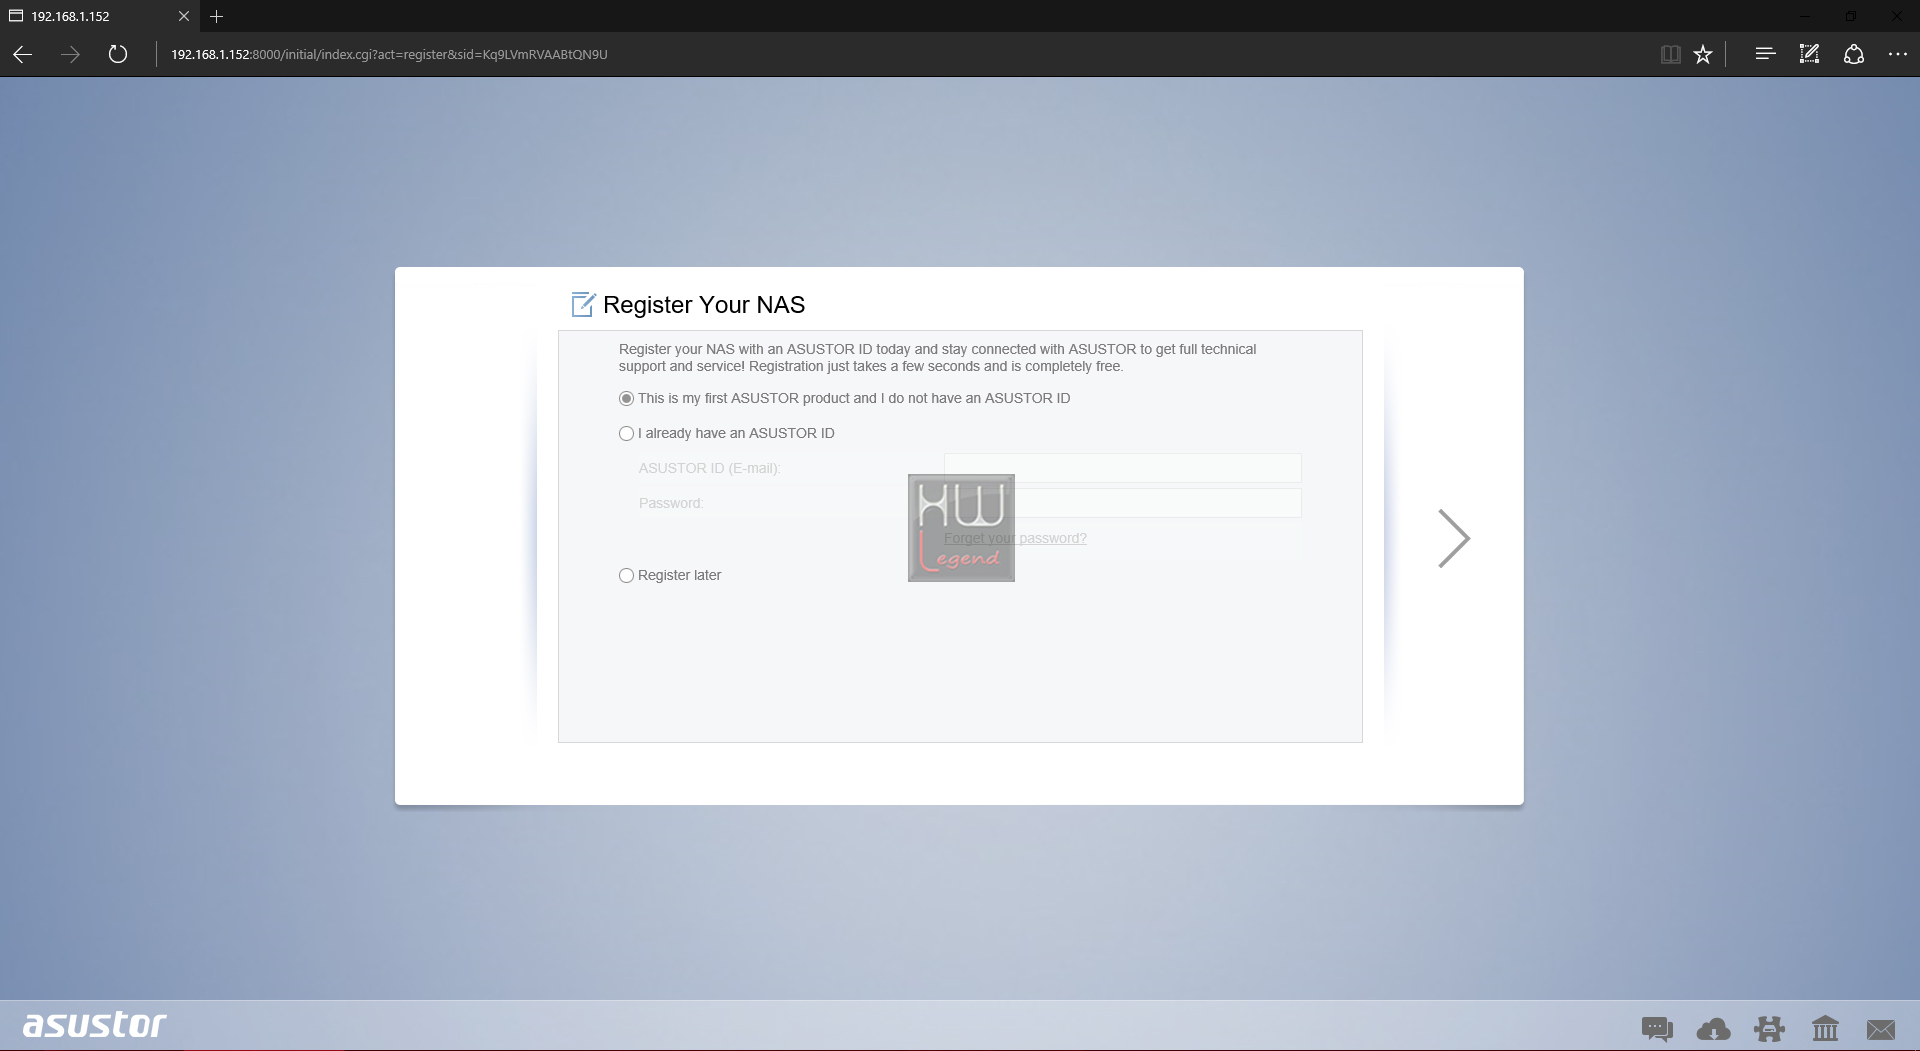
Task: Reload the current page
Action: click(x=118, y=54)
